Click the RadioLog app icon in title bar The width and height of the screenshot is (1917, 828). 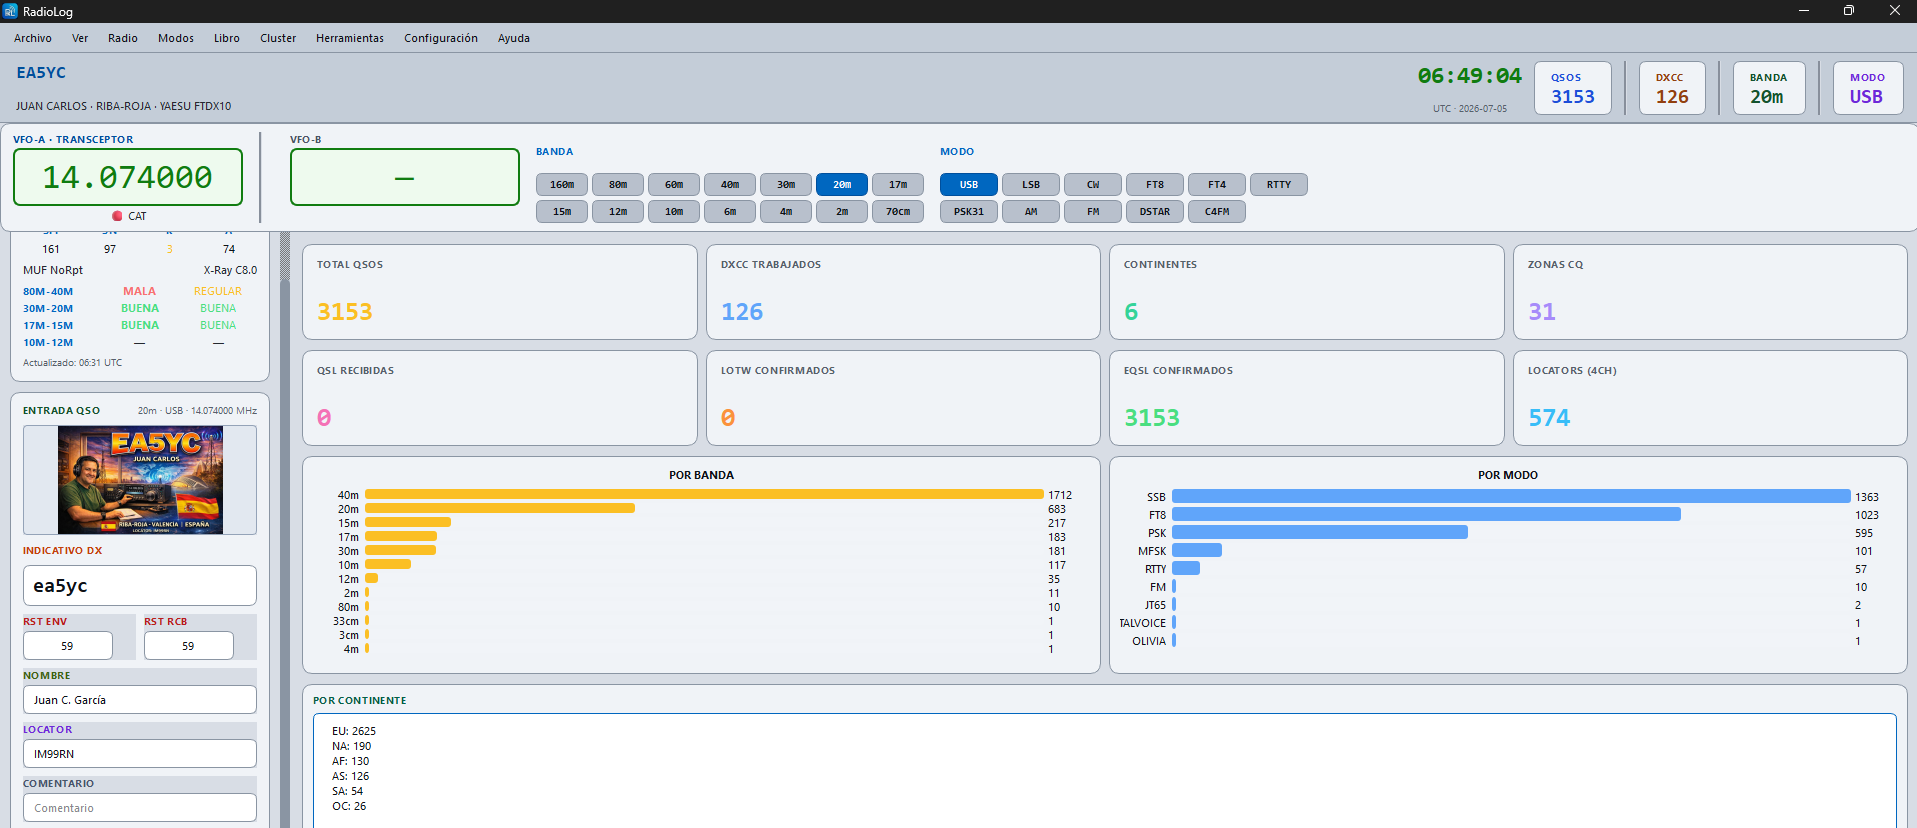coord(10,11)
